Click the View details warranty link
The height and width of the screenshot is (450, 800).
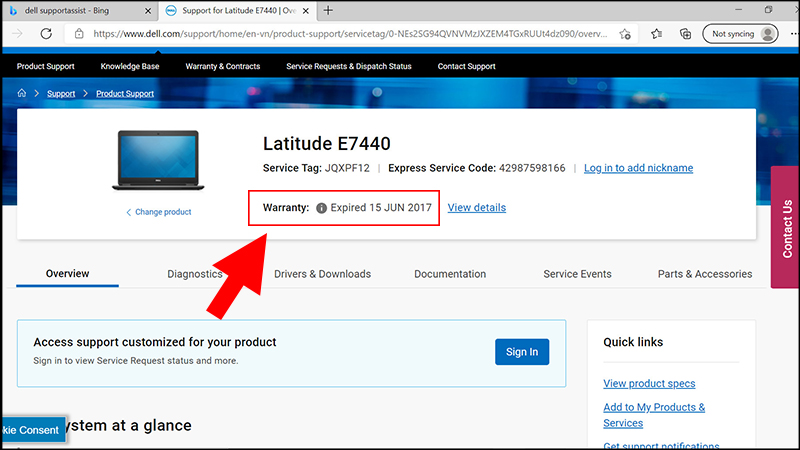click(x=476, y=208)
